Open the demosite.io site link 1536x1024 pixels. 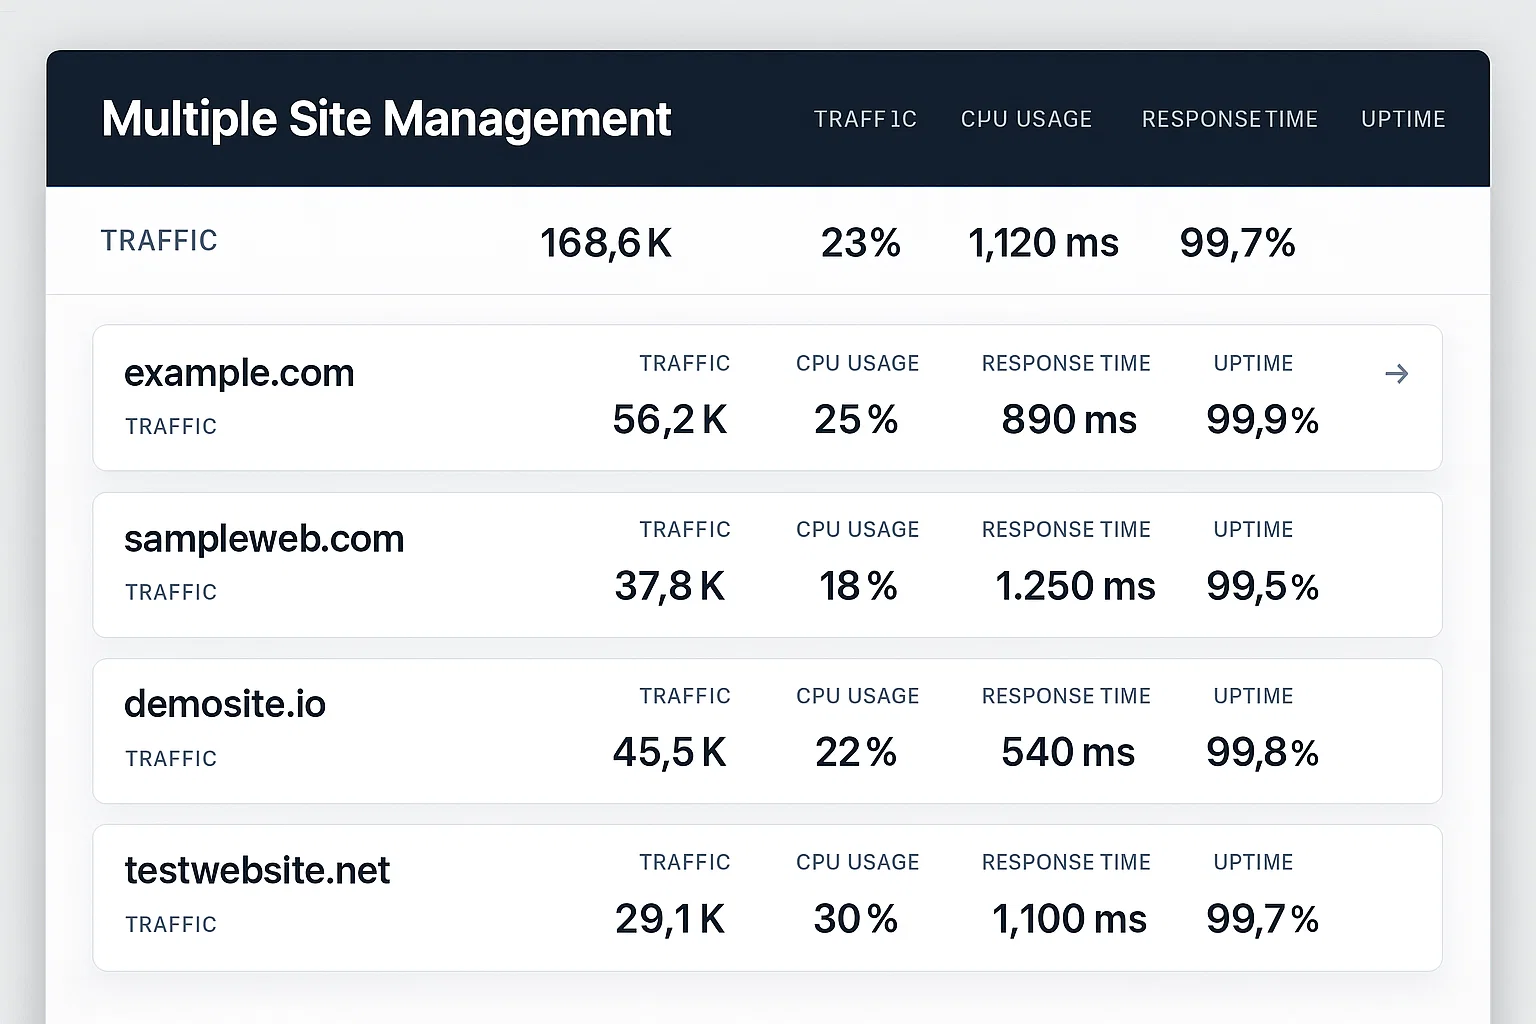tap(225, 705)
